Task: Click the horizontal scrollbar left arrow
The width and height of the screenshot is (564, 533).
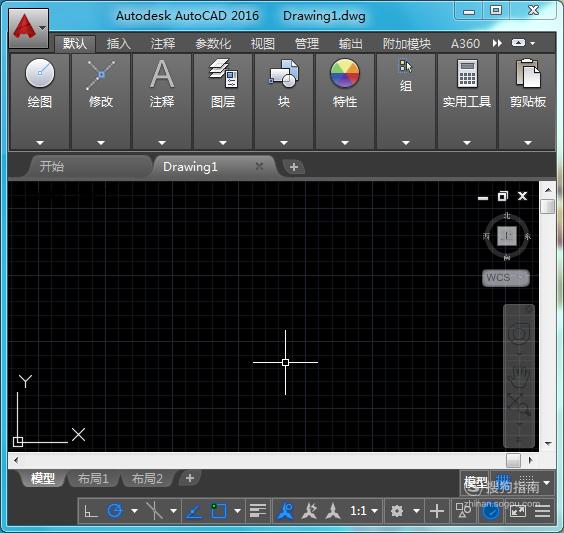Action: 16,460
